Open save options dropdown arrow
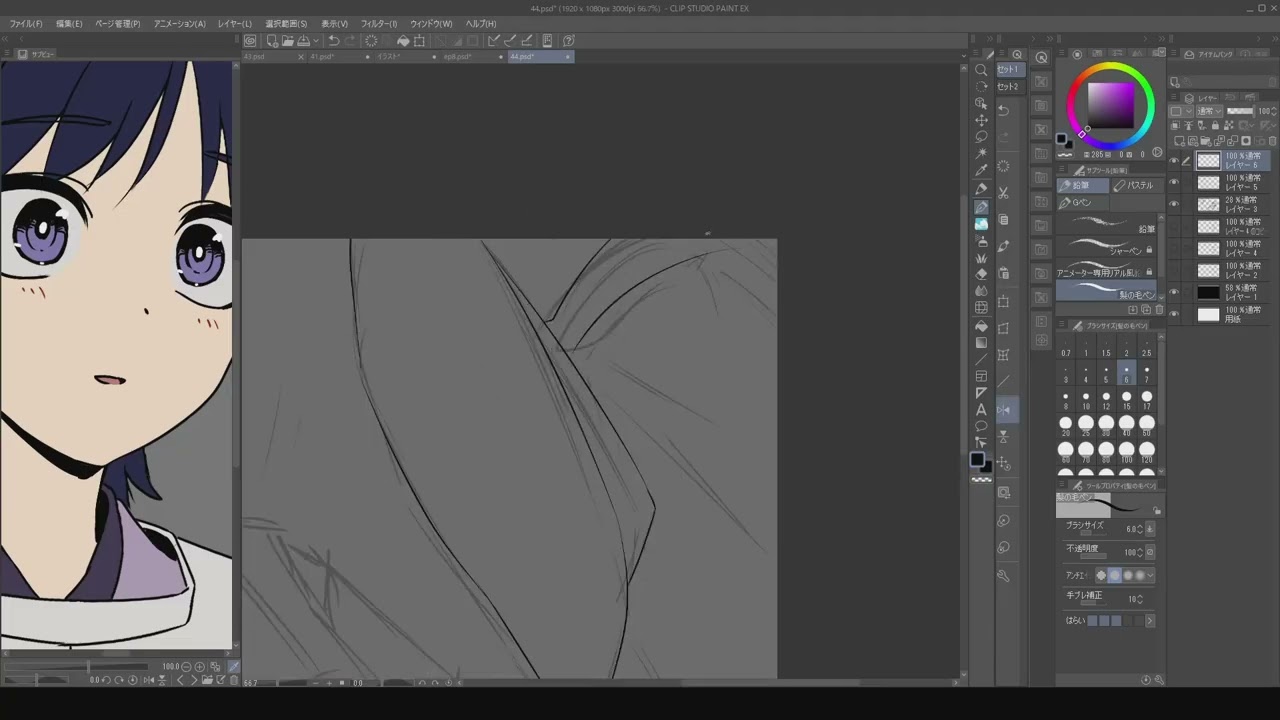This screenshot has height=720, width=1280. (316, 41)
